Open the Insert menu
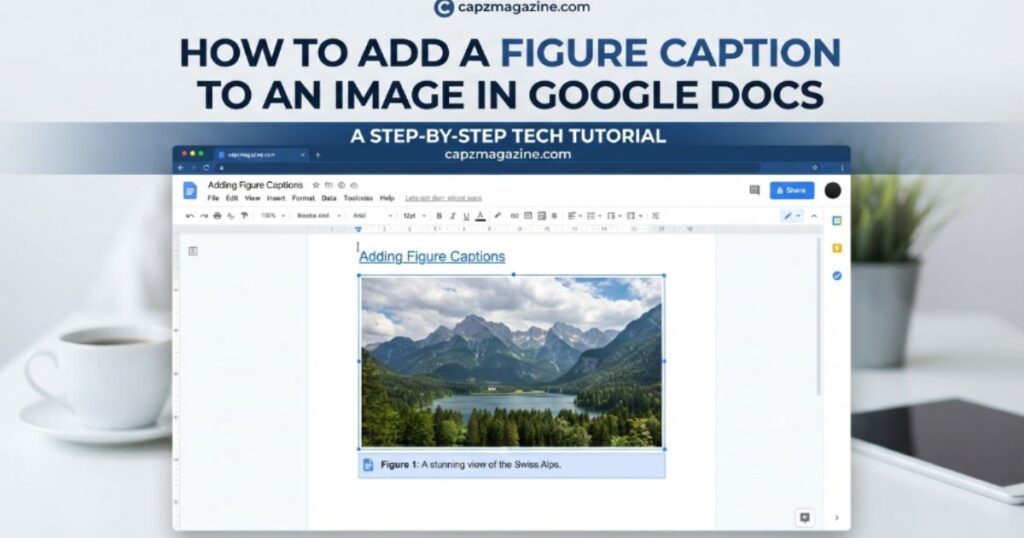The height and width of the screenshot is (538, 1024). point(276,198)
